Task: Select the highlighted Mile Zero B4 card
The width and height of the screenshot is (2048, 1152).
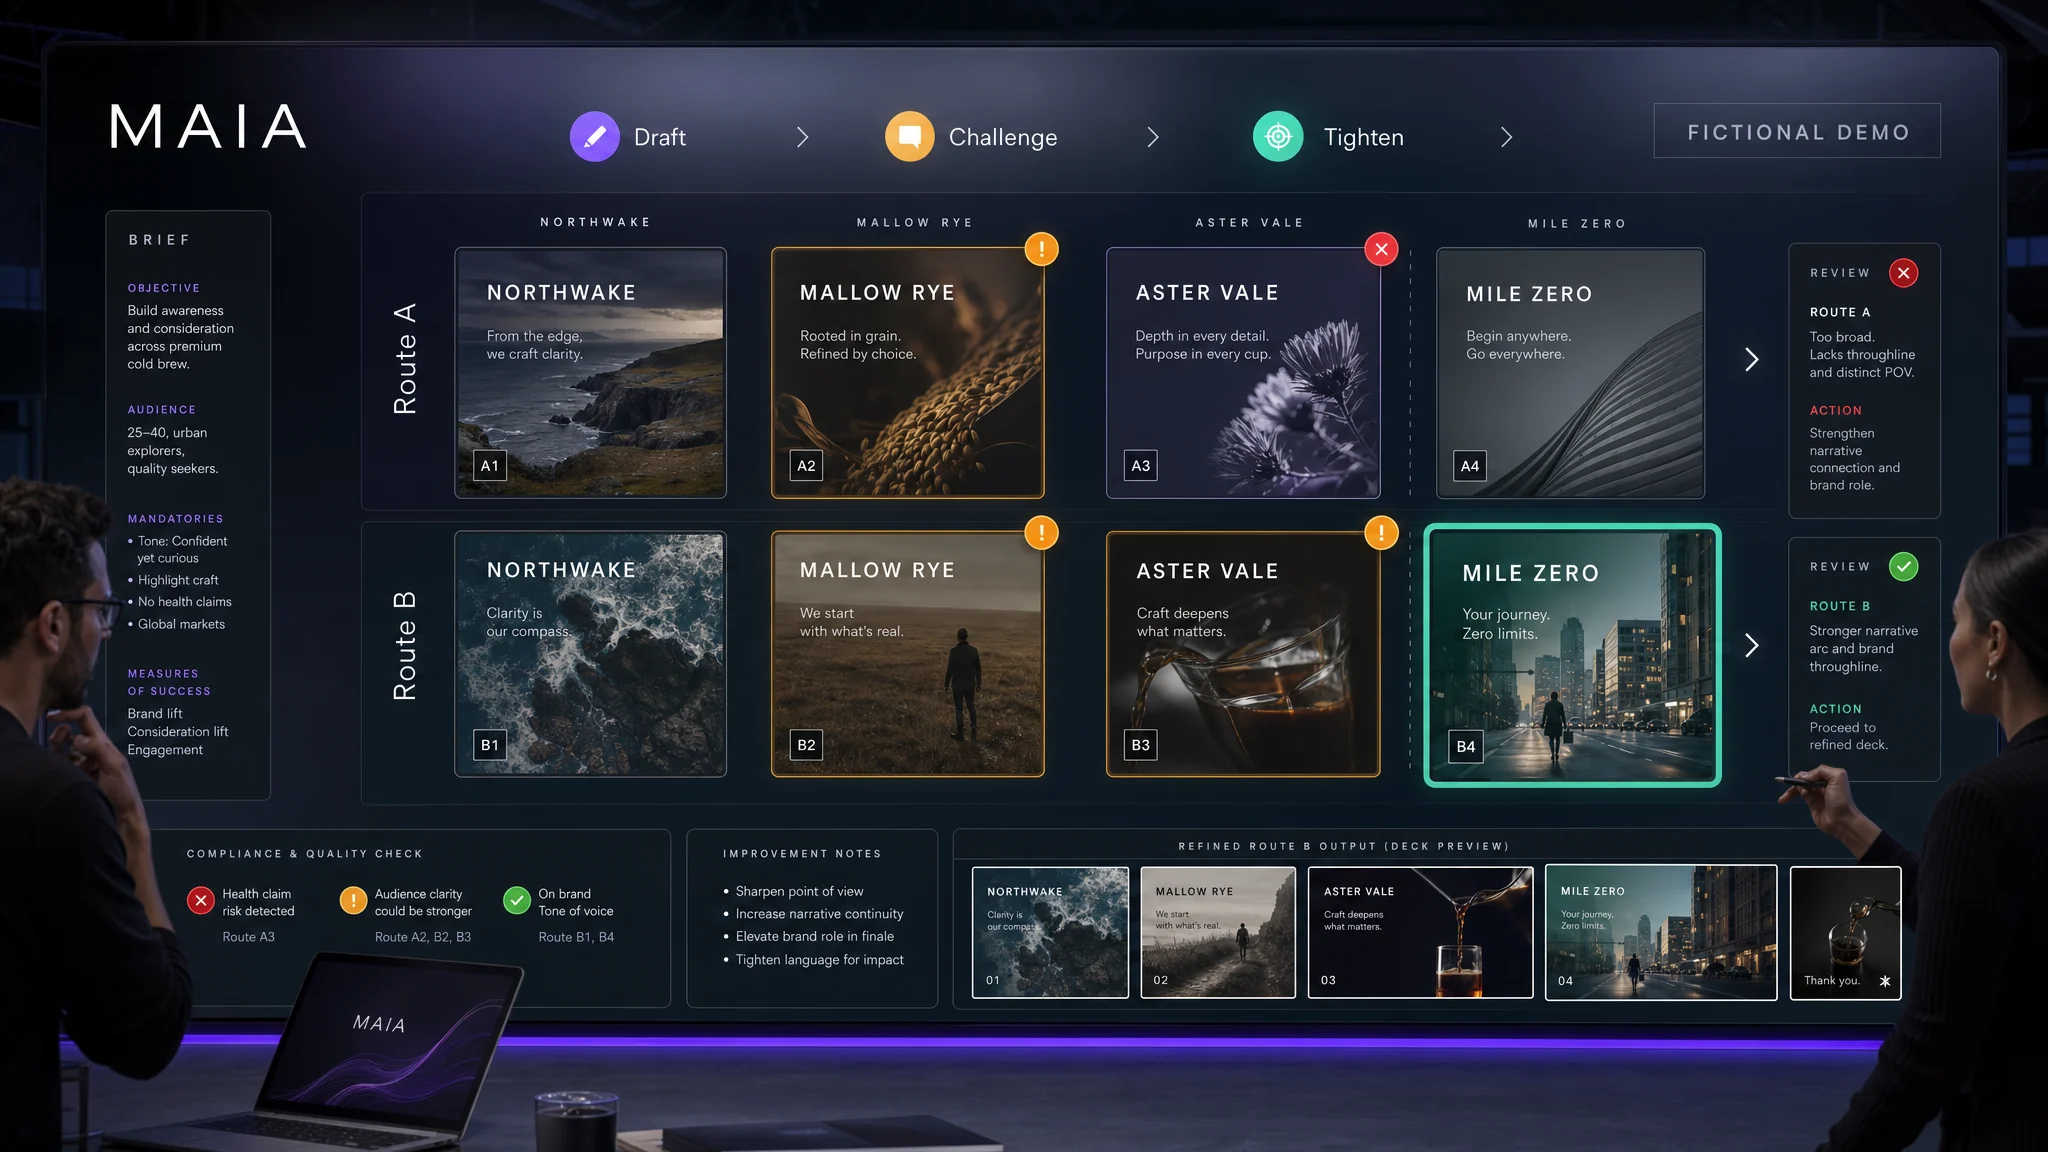Action: 1572,655
